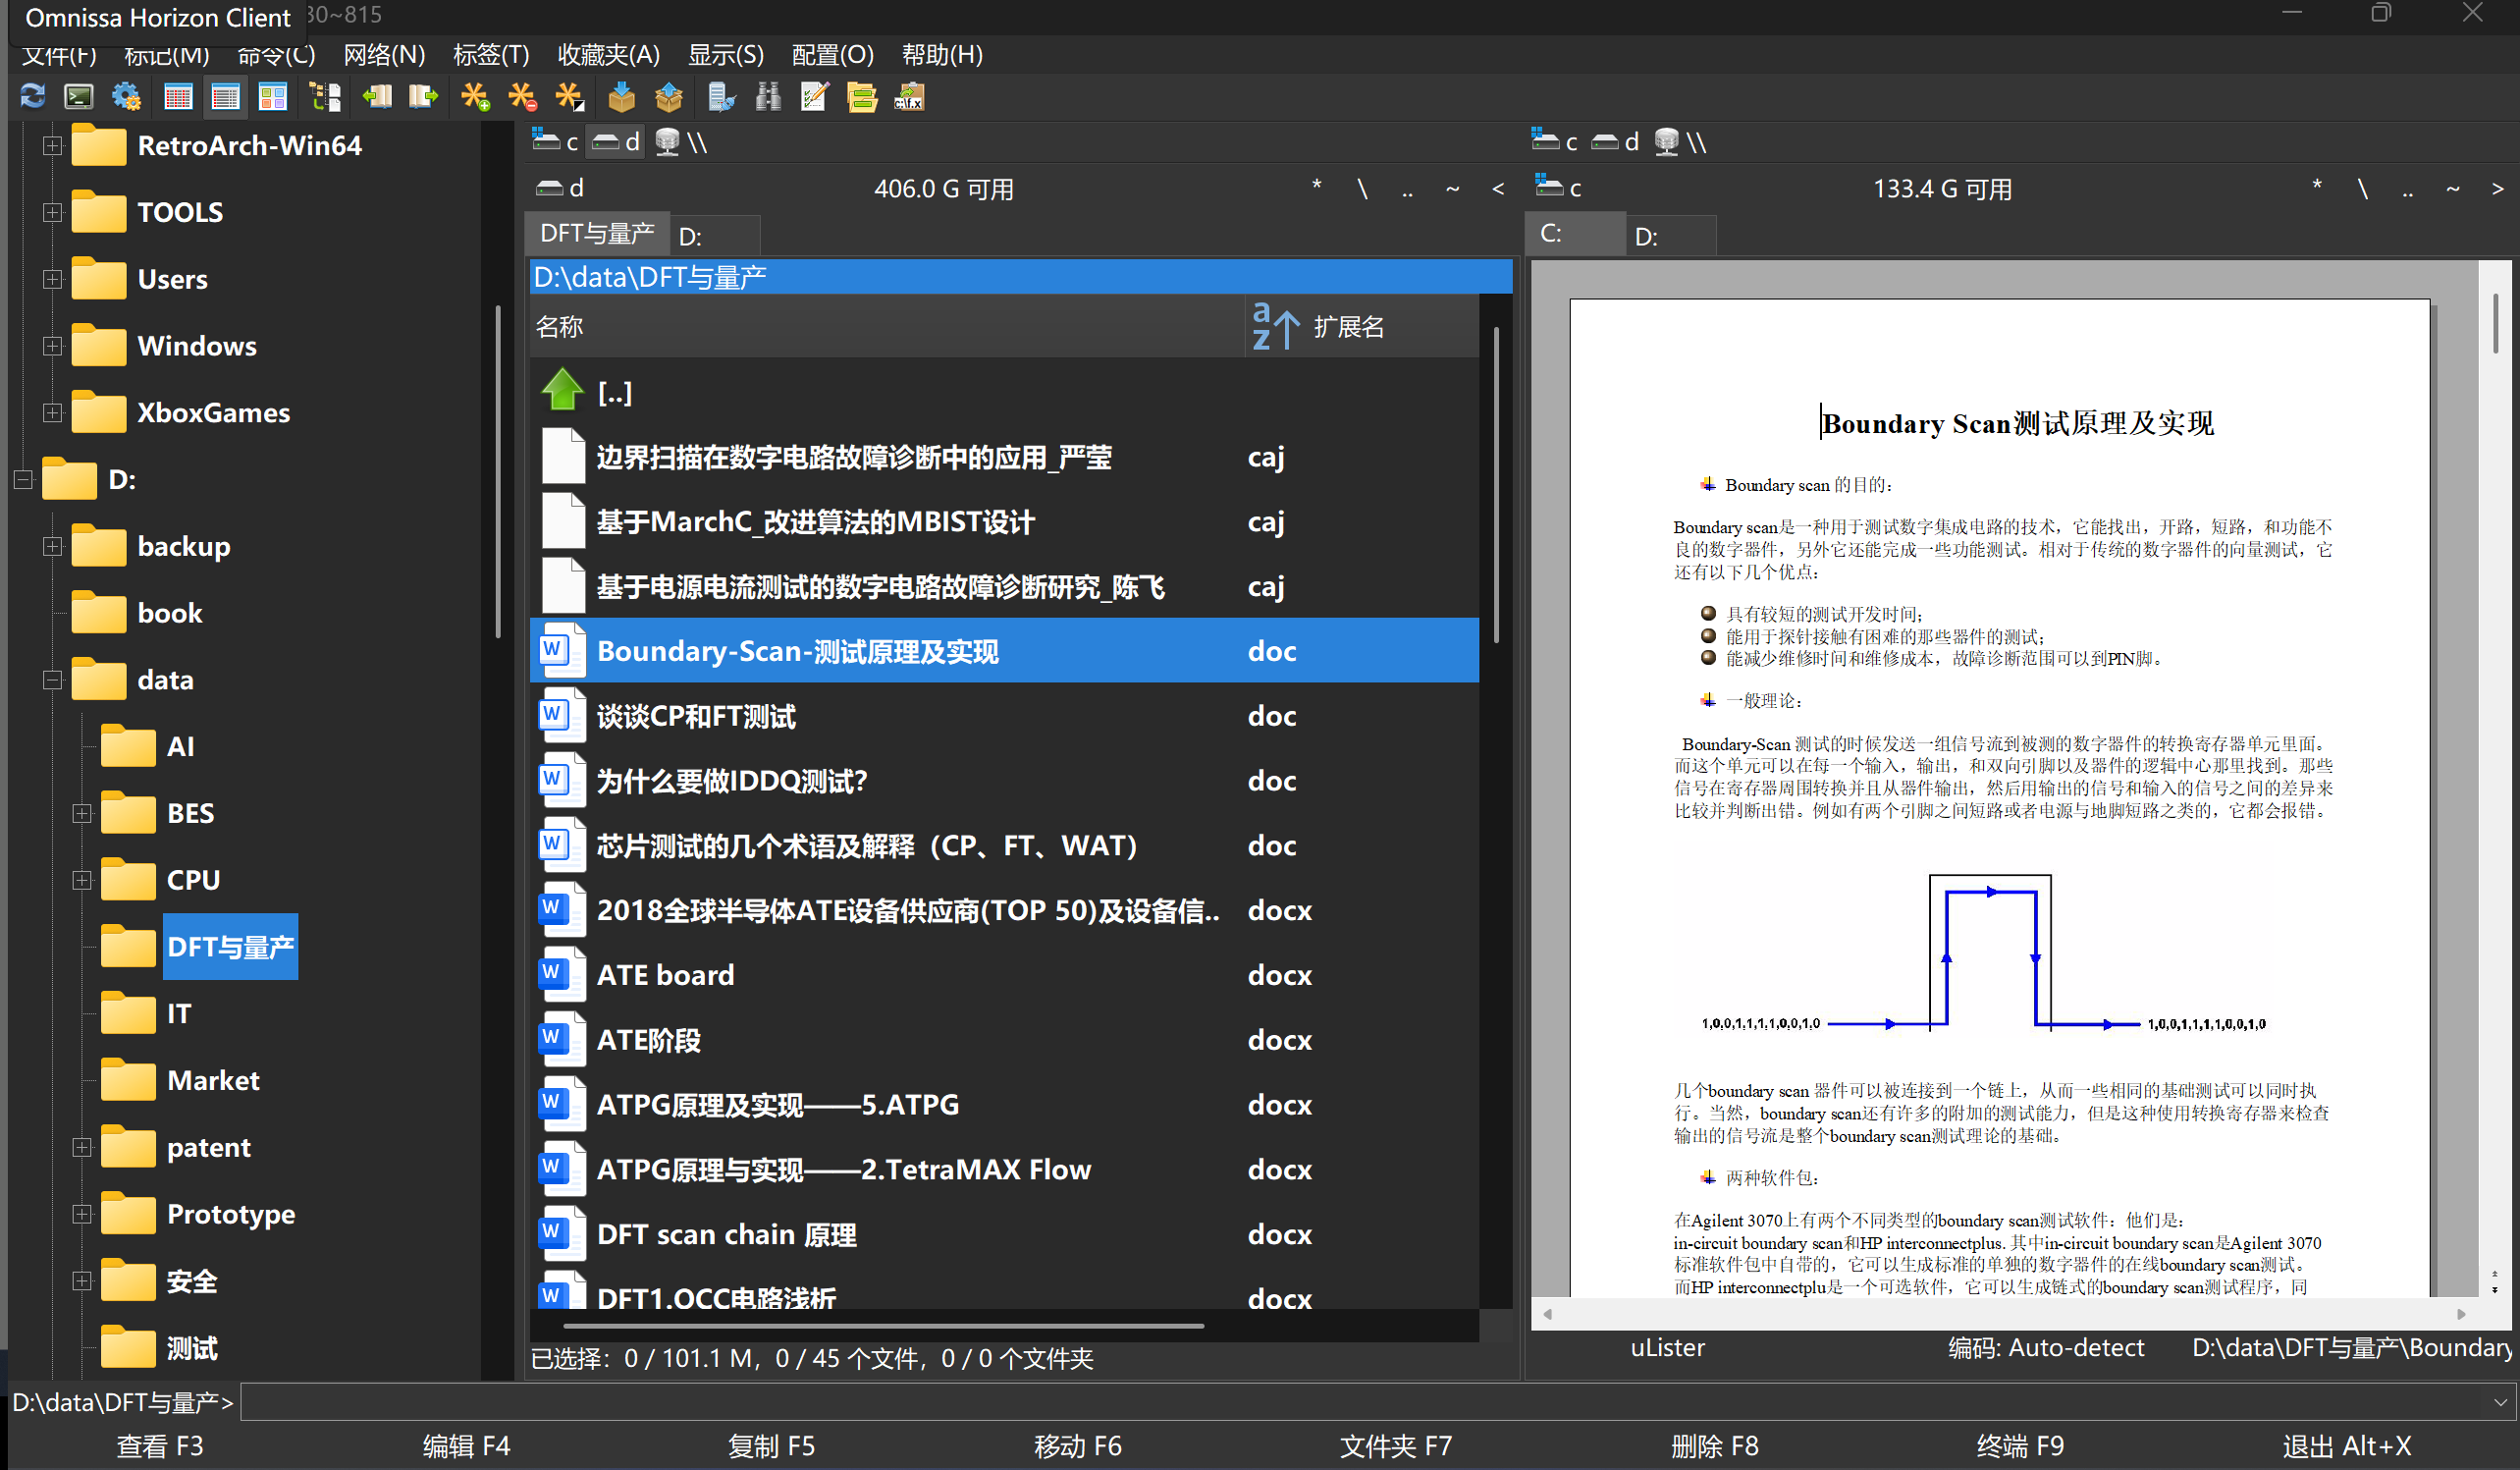
Task: Open the 收藏夹(A) menu
Action: (608, 55)
